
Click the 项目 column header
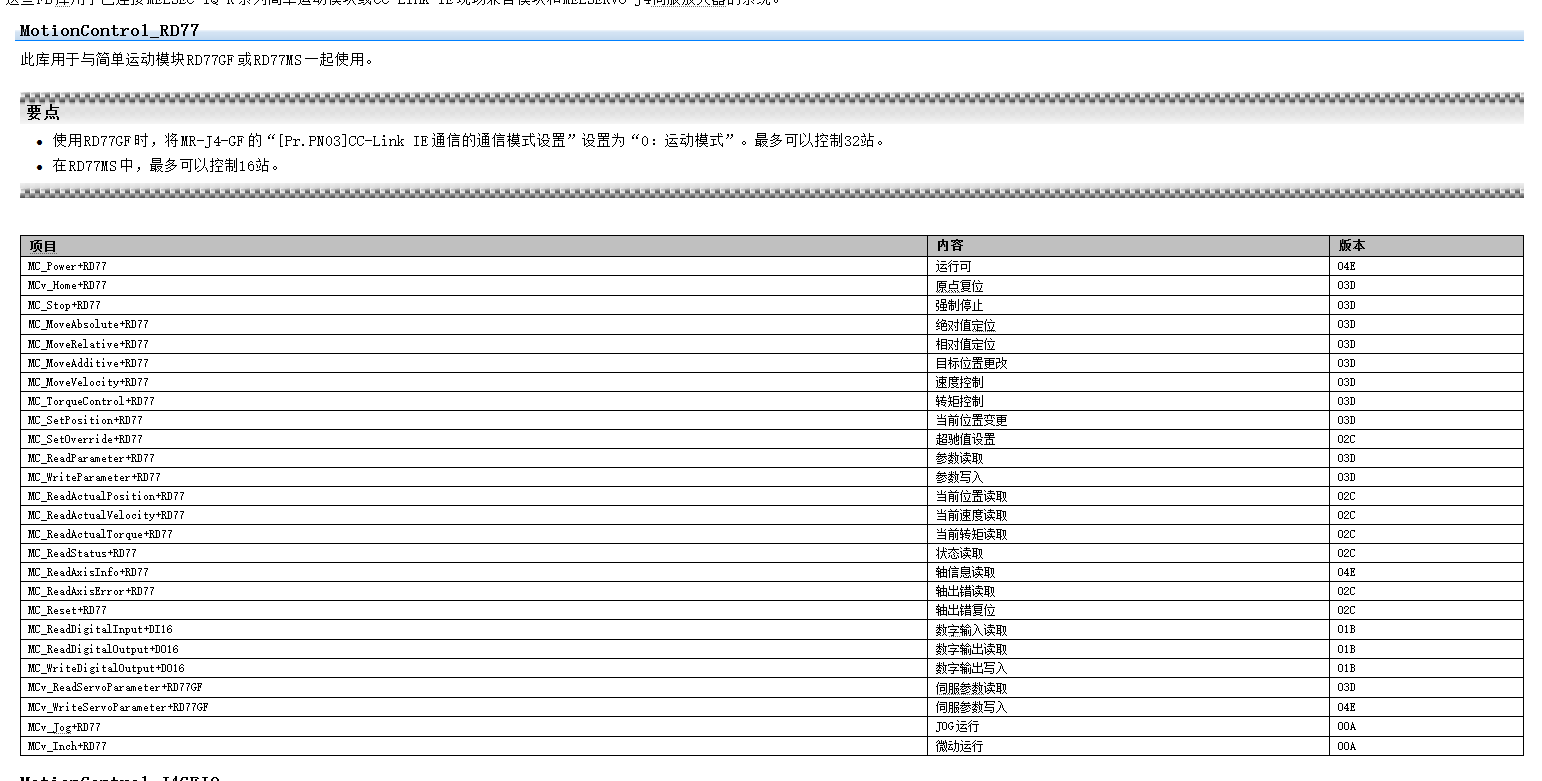coord(43,246)
